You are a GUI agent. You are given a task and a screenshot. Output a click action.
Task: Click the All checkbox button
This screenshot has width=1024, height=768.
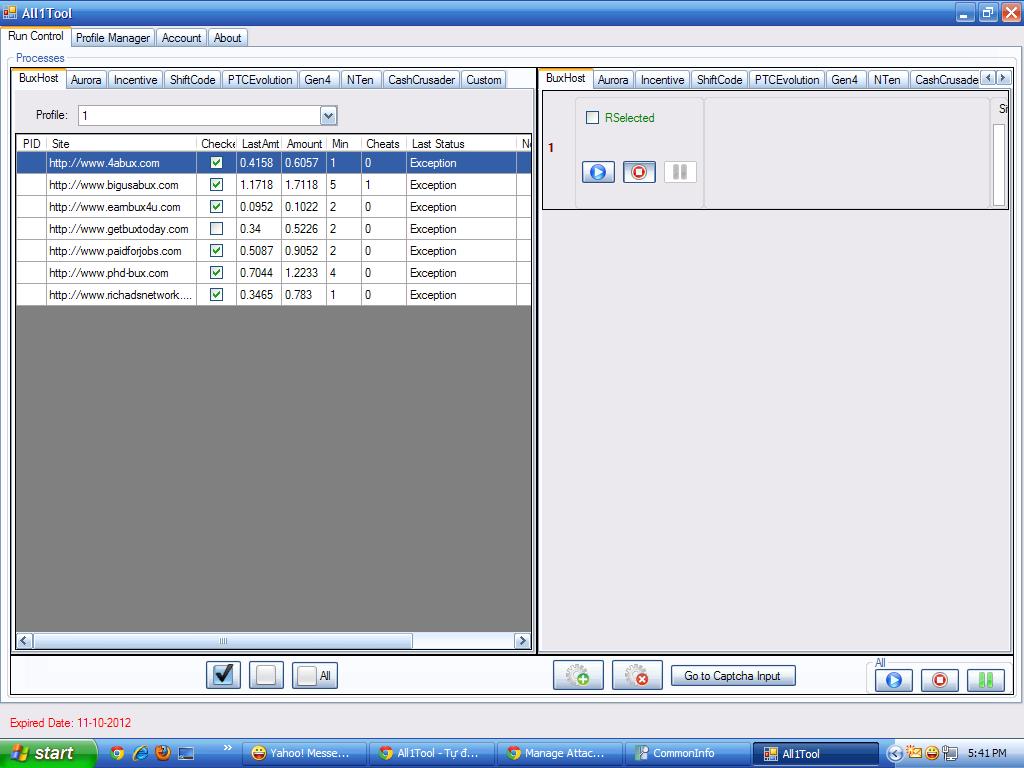[x=315, y=675]
